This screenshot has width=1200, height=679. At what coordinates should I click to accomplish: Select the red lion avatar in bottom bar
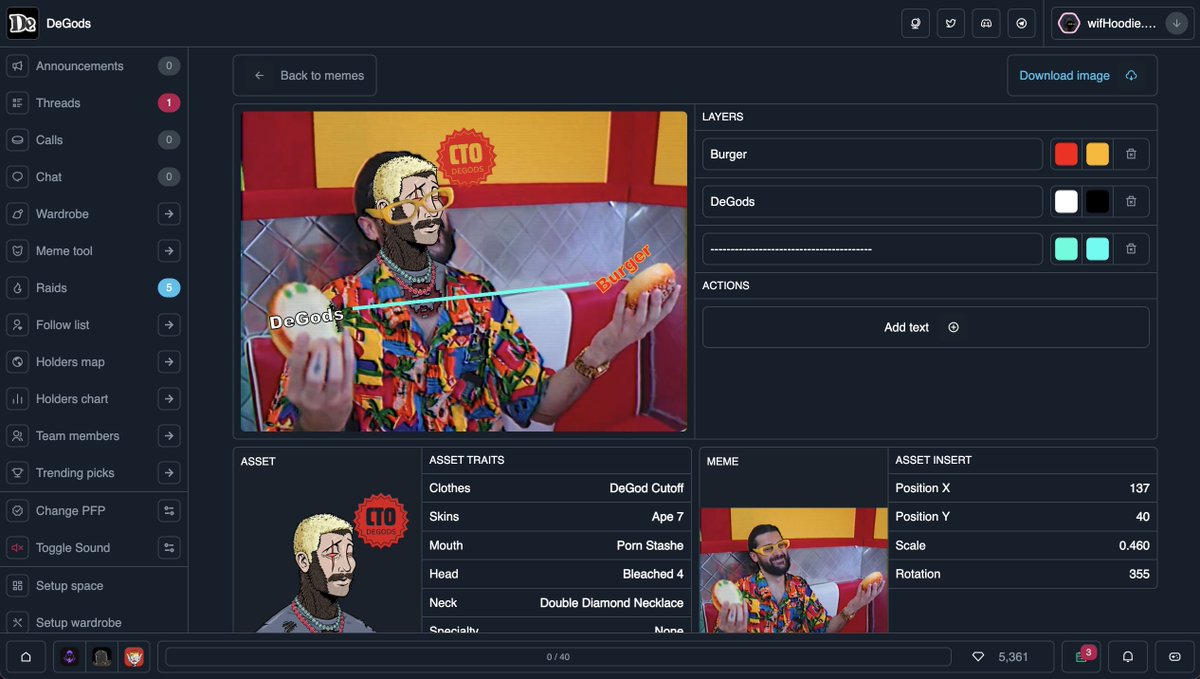[x=133, y=657]
